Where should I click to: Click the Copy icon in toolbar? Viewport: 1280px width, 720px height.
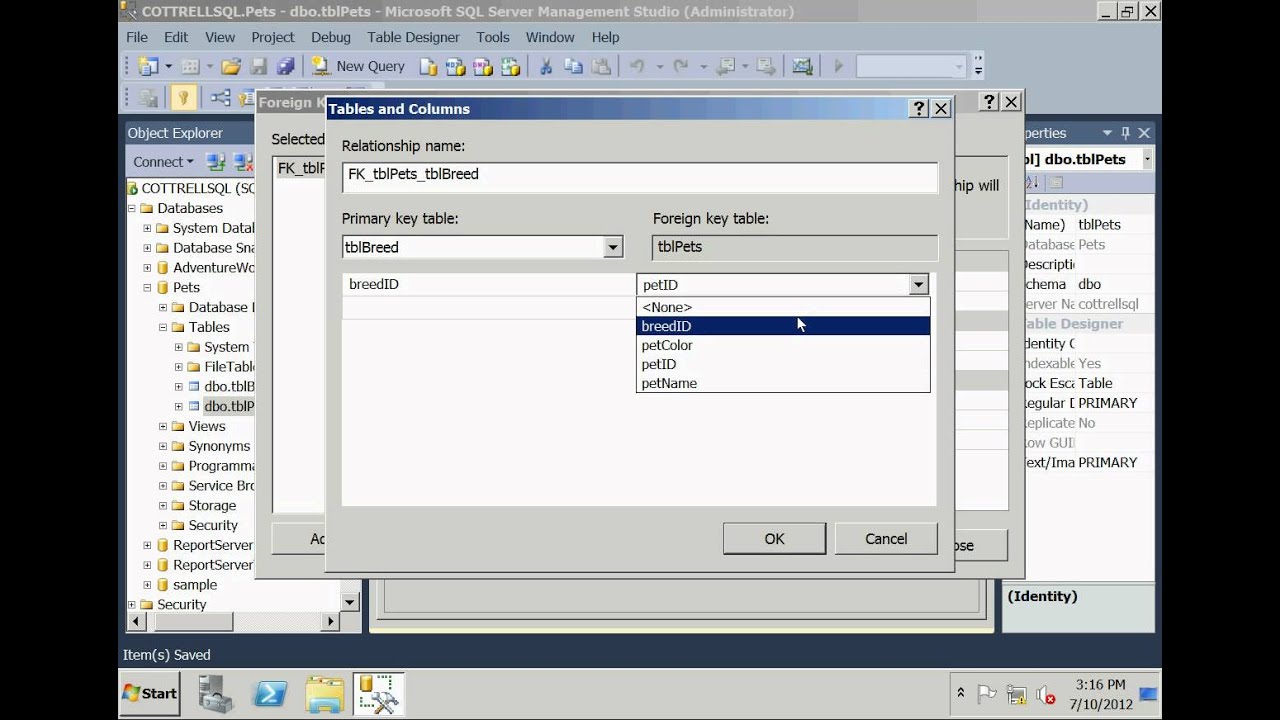574,66
